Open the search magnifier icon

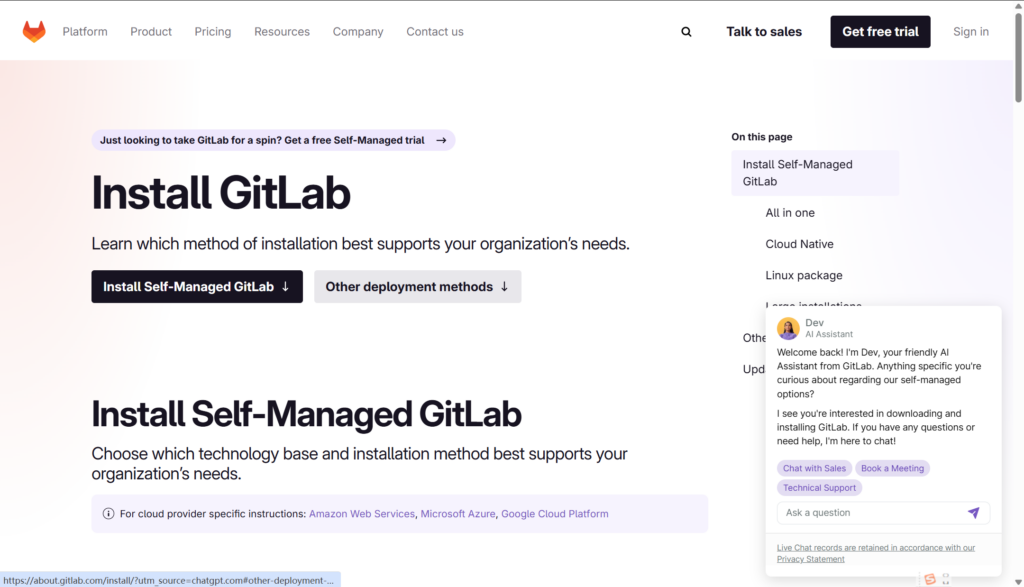pos(686,32)
